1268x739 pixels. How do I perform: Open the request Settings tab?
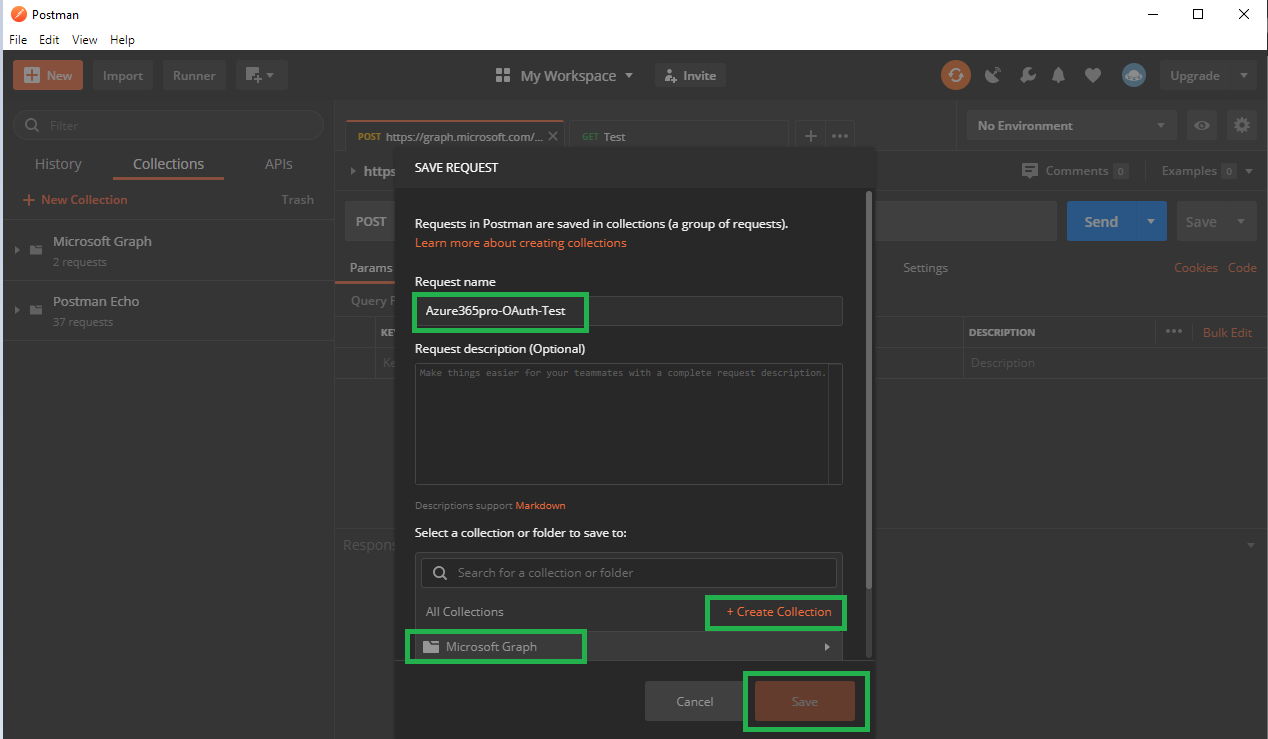click(x=925, y=268)
